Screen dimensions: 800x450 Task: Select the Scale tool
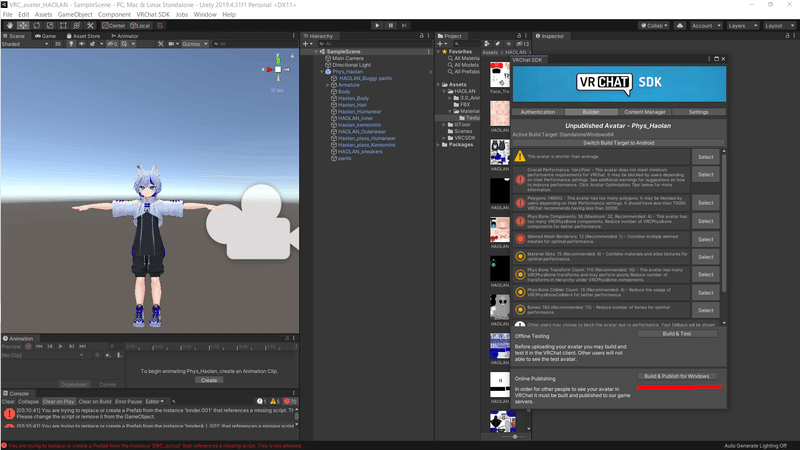tap(50, 26)
